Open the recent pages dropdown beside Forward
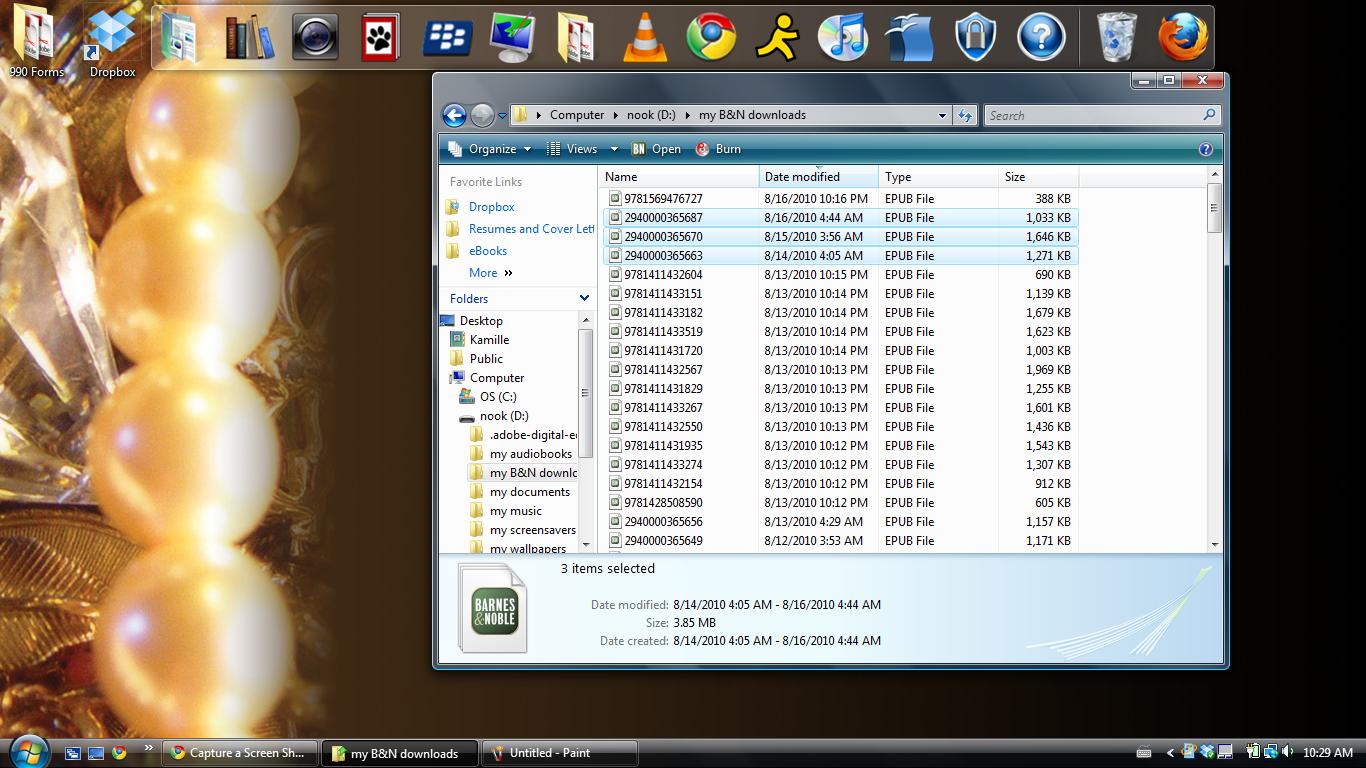Image resolution: width=1366 pixels, height=768 pixels. tap(502, 115)
